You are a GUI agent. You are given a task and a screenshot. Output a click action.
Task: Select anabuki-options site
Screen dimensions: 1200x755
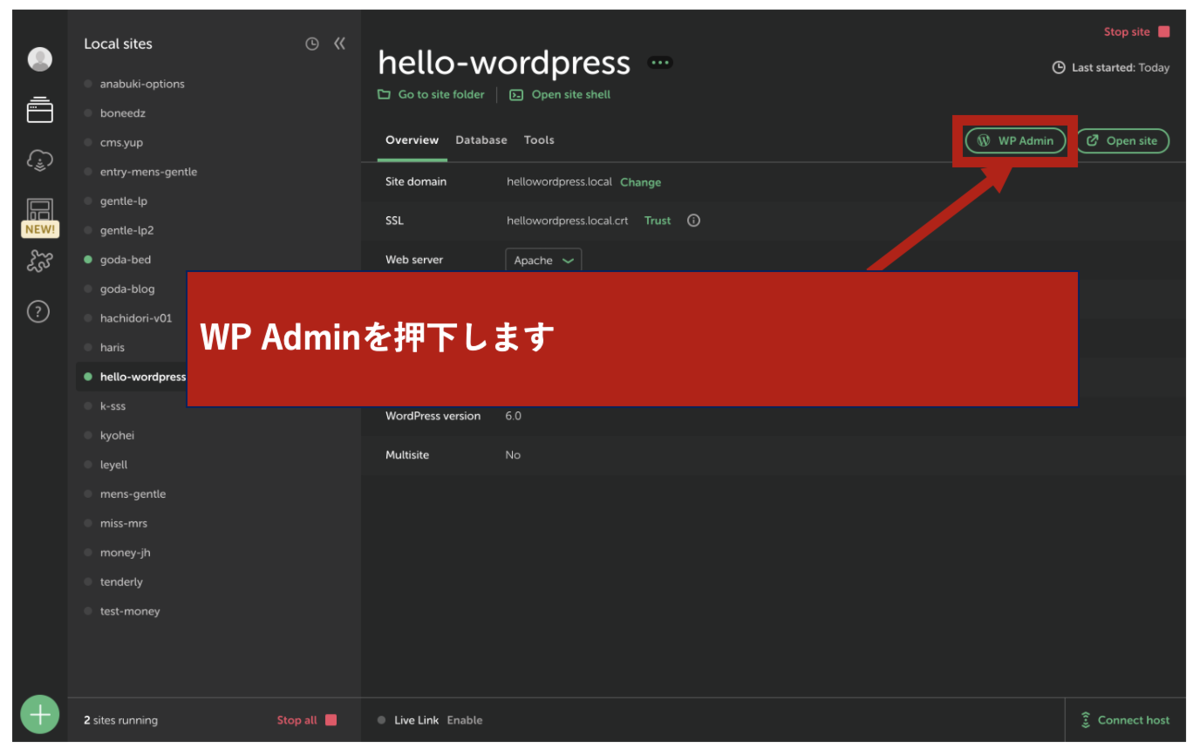pos(142,84)
